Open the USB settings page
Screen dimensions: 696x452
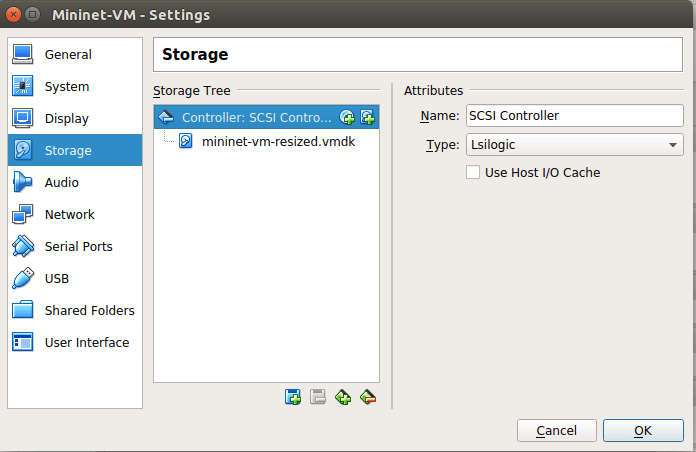tap(56, 278)
